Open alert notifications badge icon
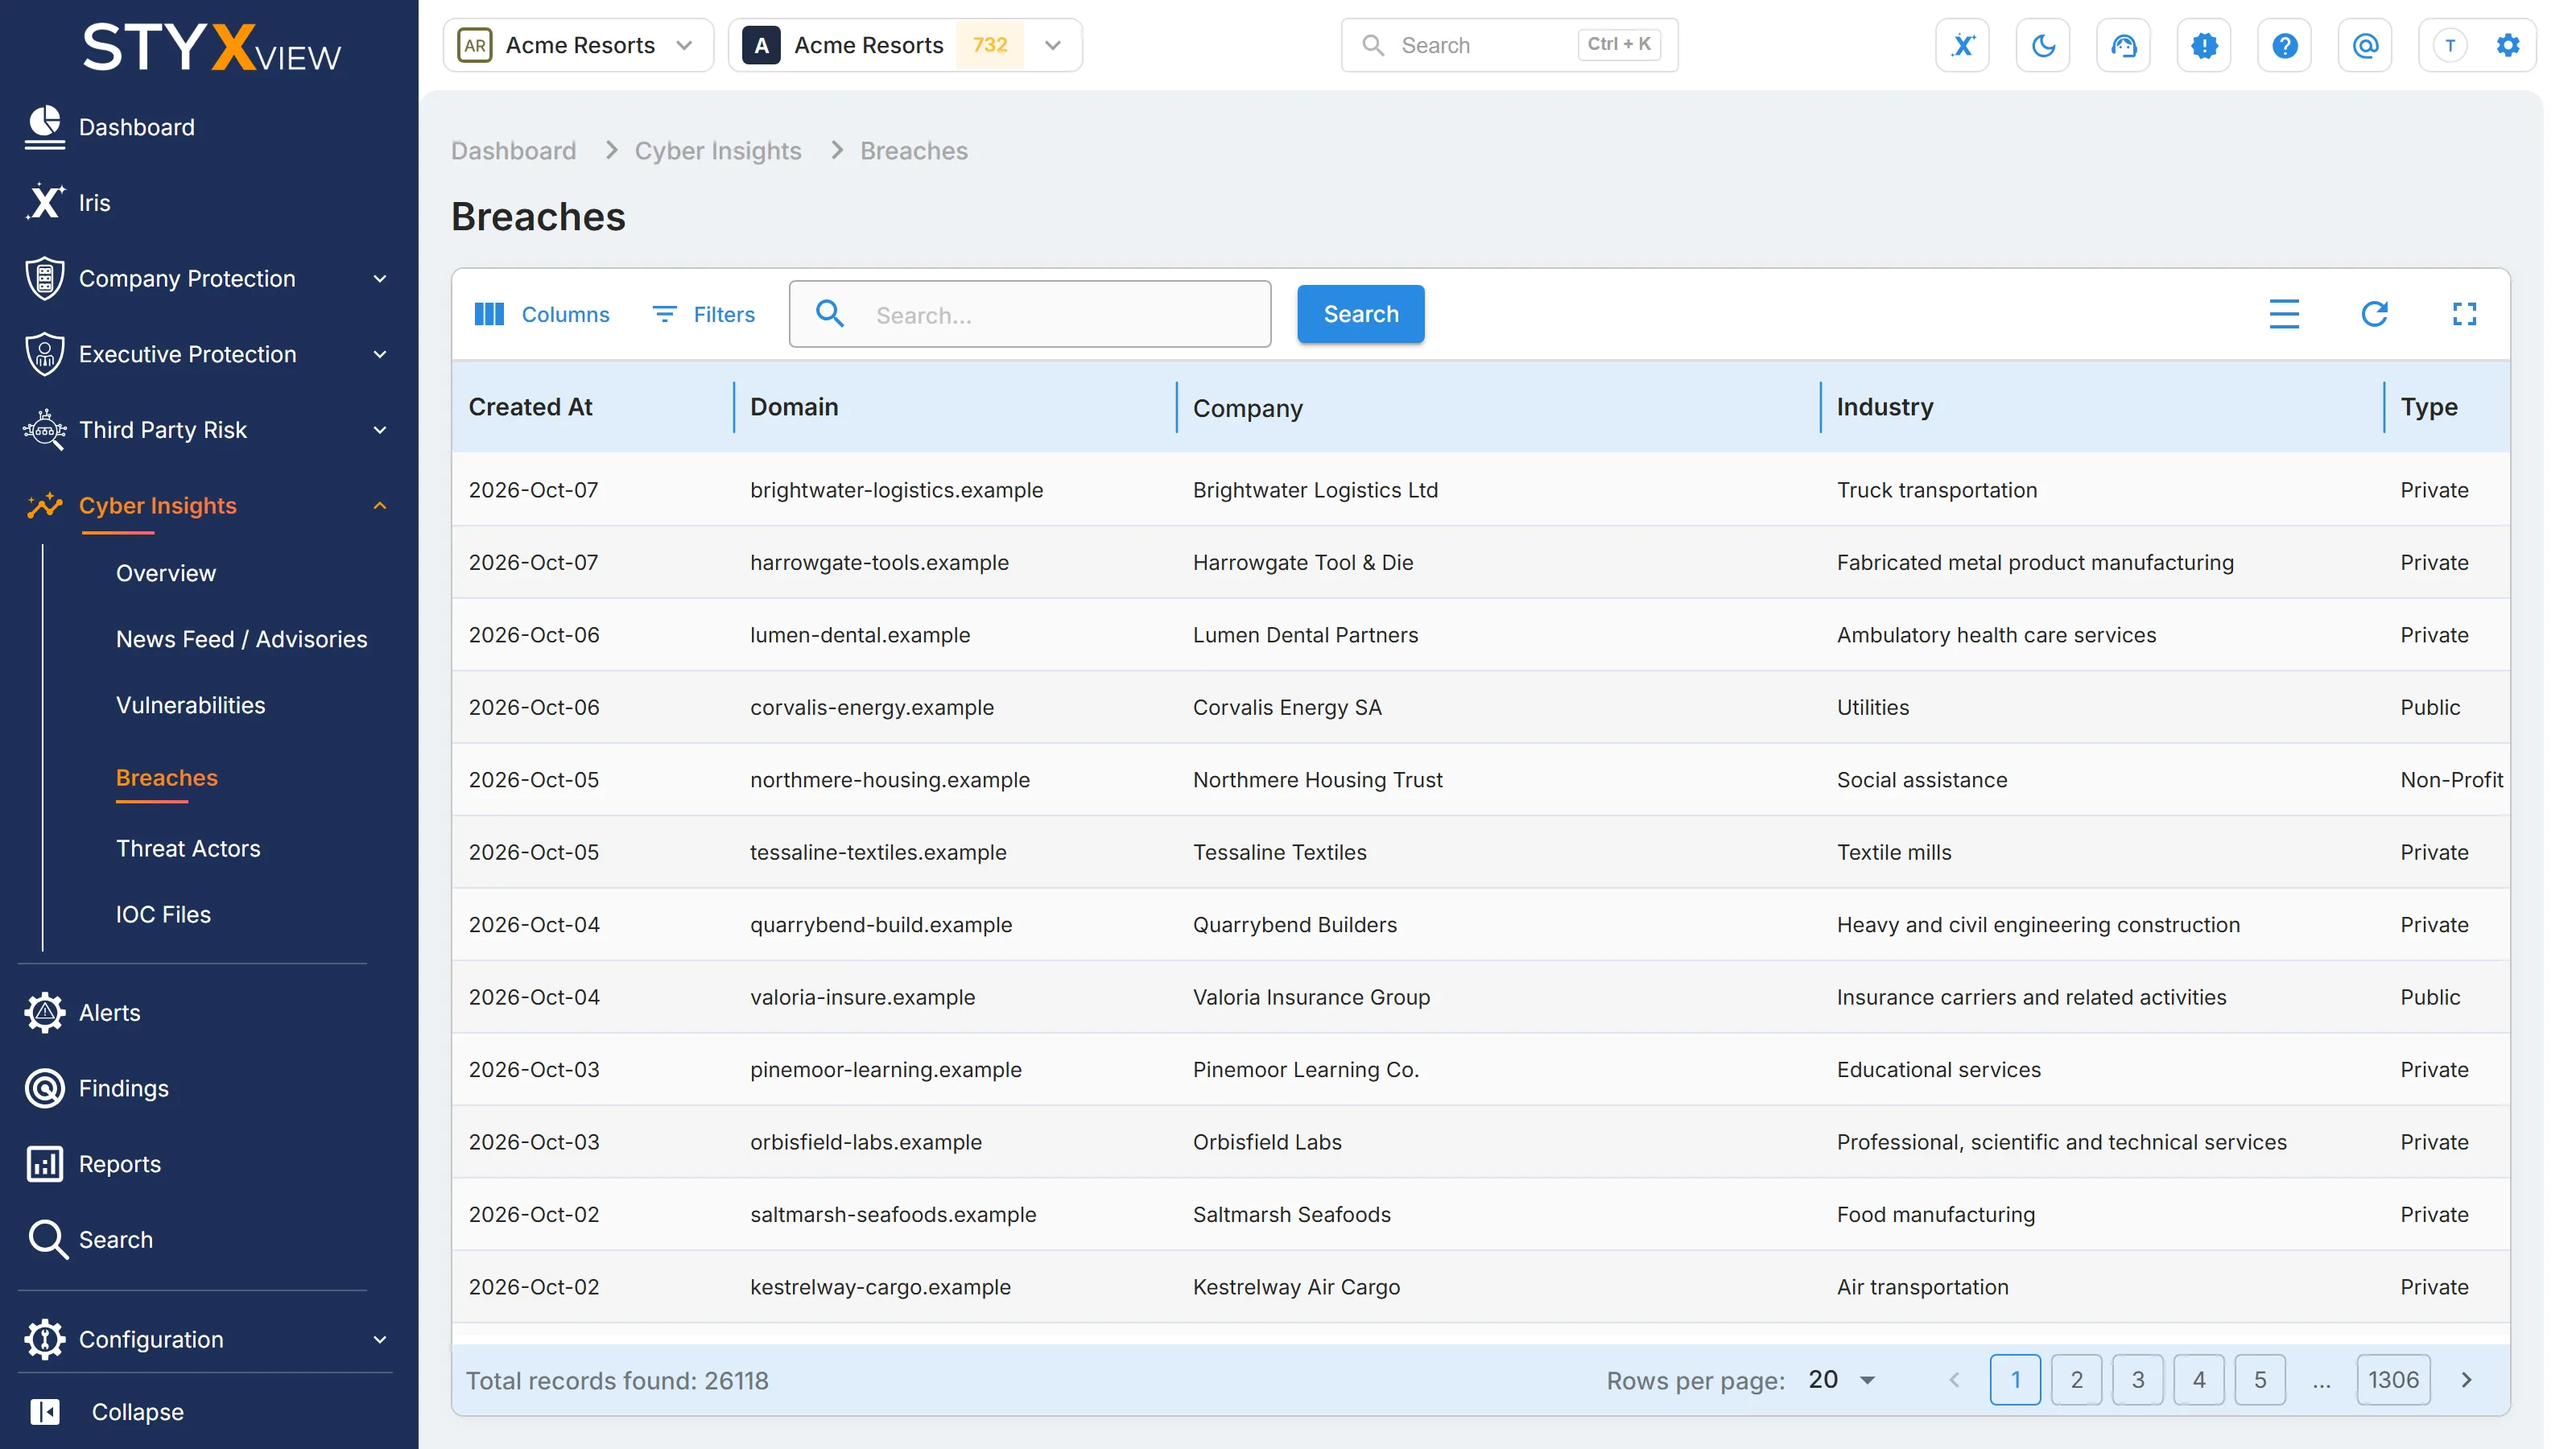The width and height of the screenshot is (2576, 1449). (x=2204, y=45)
